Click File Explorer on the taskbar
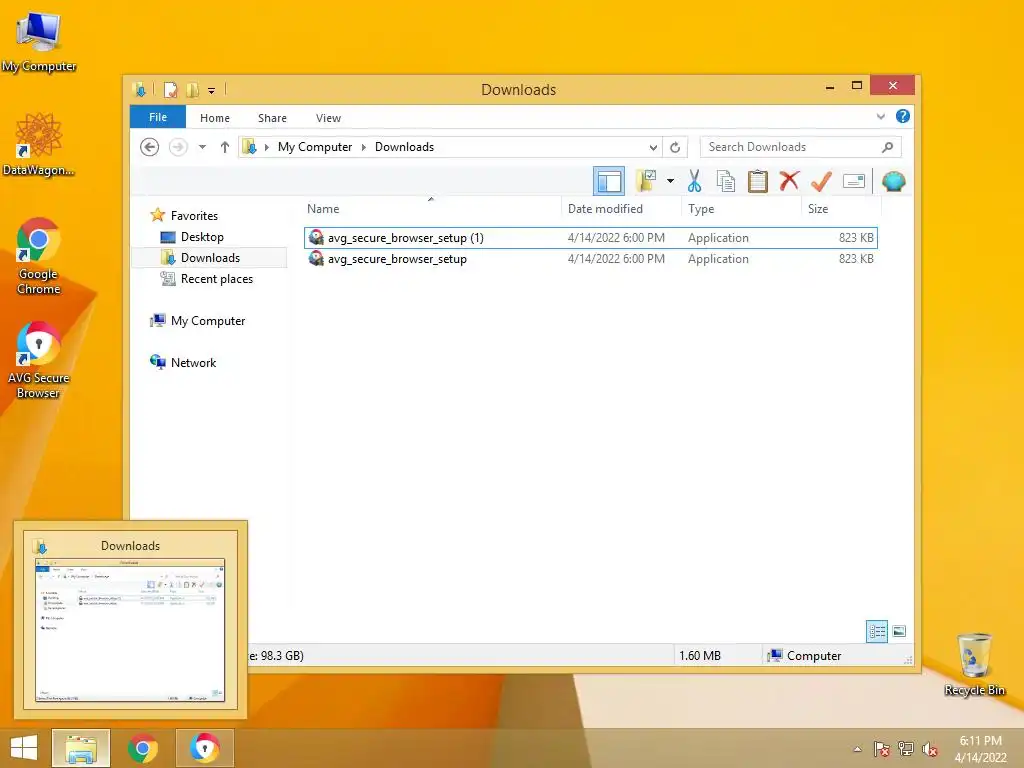The height and width of the screenshot is (768, 1024). pos(81,748)
